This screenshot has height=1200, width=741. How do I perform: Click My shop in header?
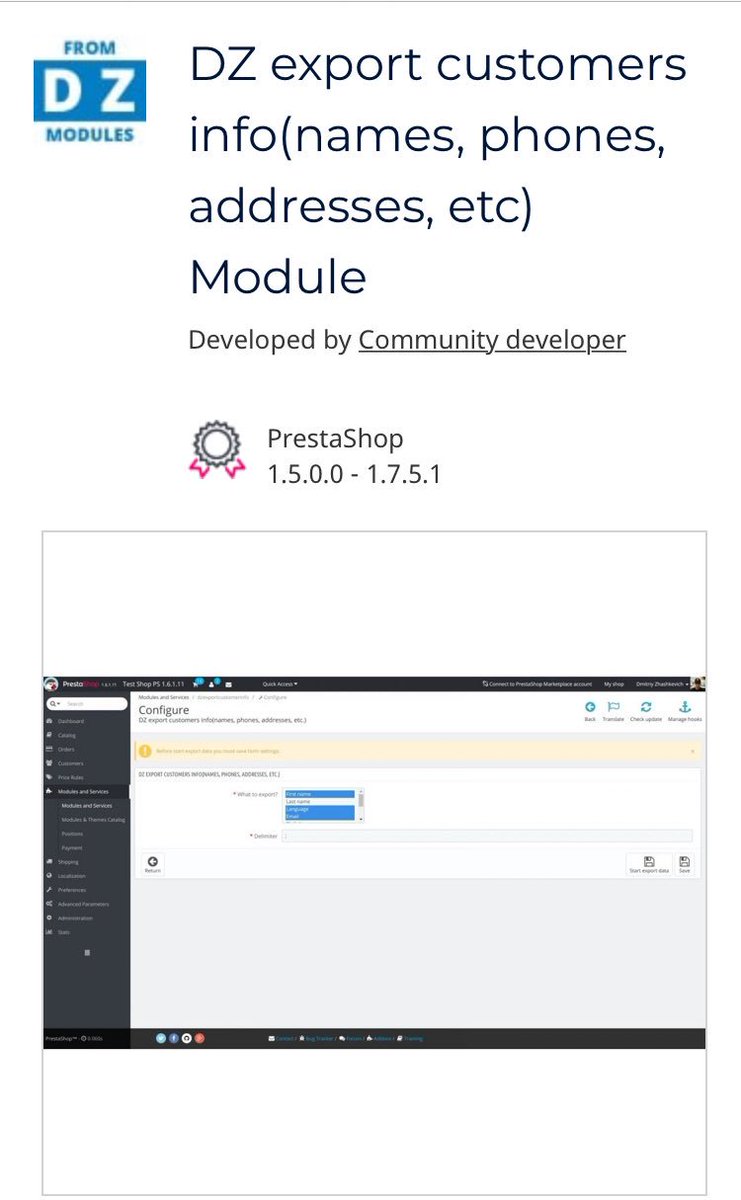(613, 684)
